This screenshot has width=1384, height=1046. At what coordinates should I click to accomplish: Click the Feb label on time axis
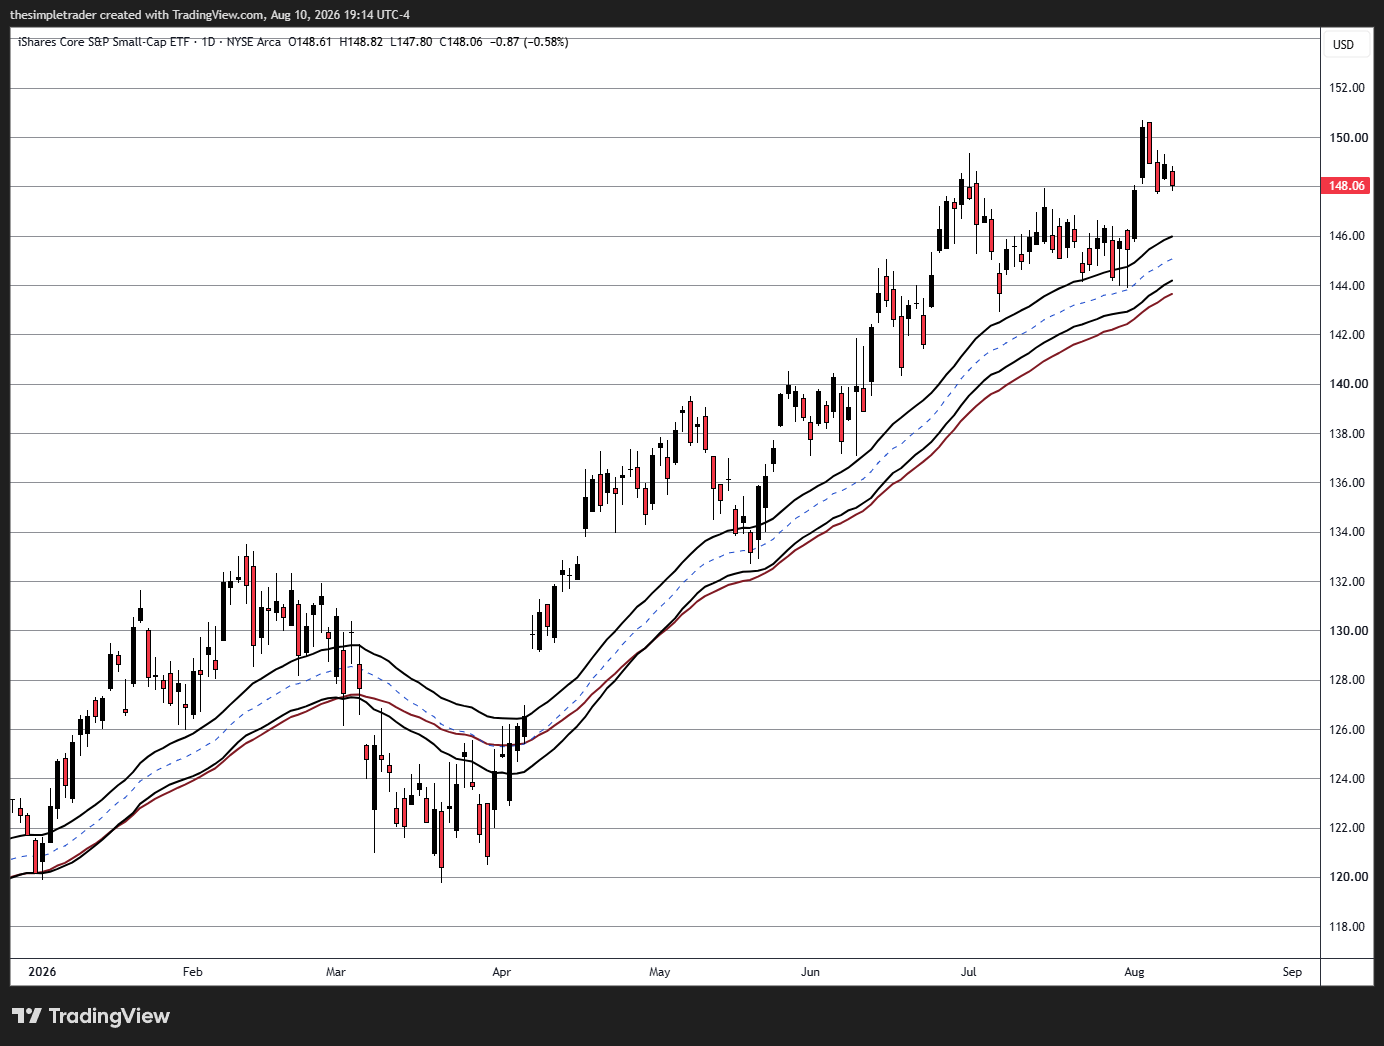tap(193, 972)
